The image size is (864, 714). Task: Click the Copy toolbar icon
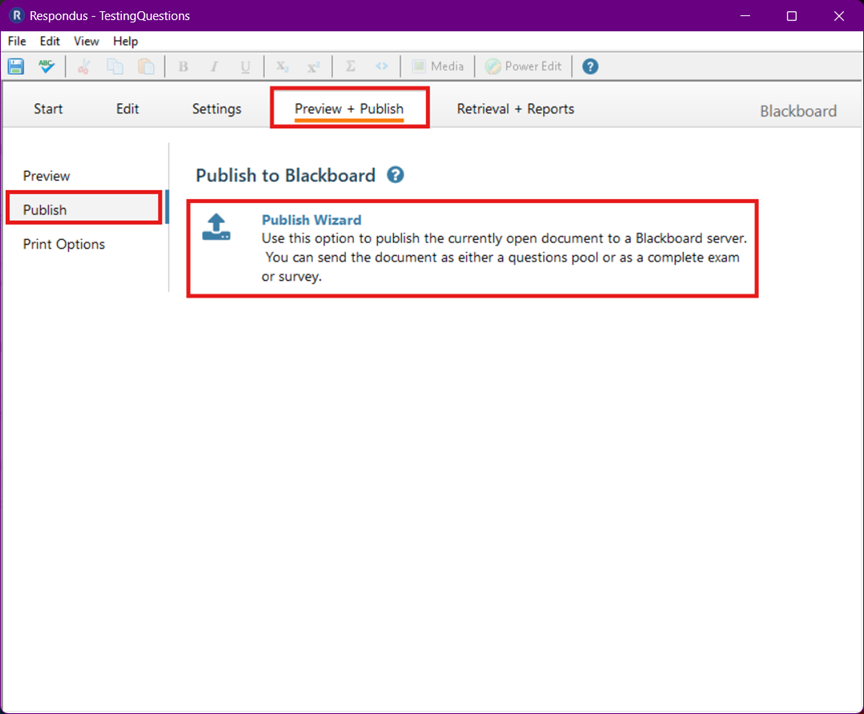[x=115, y=67]
